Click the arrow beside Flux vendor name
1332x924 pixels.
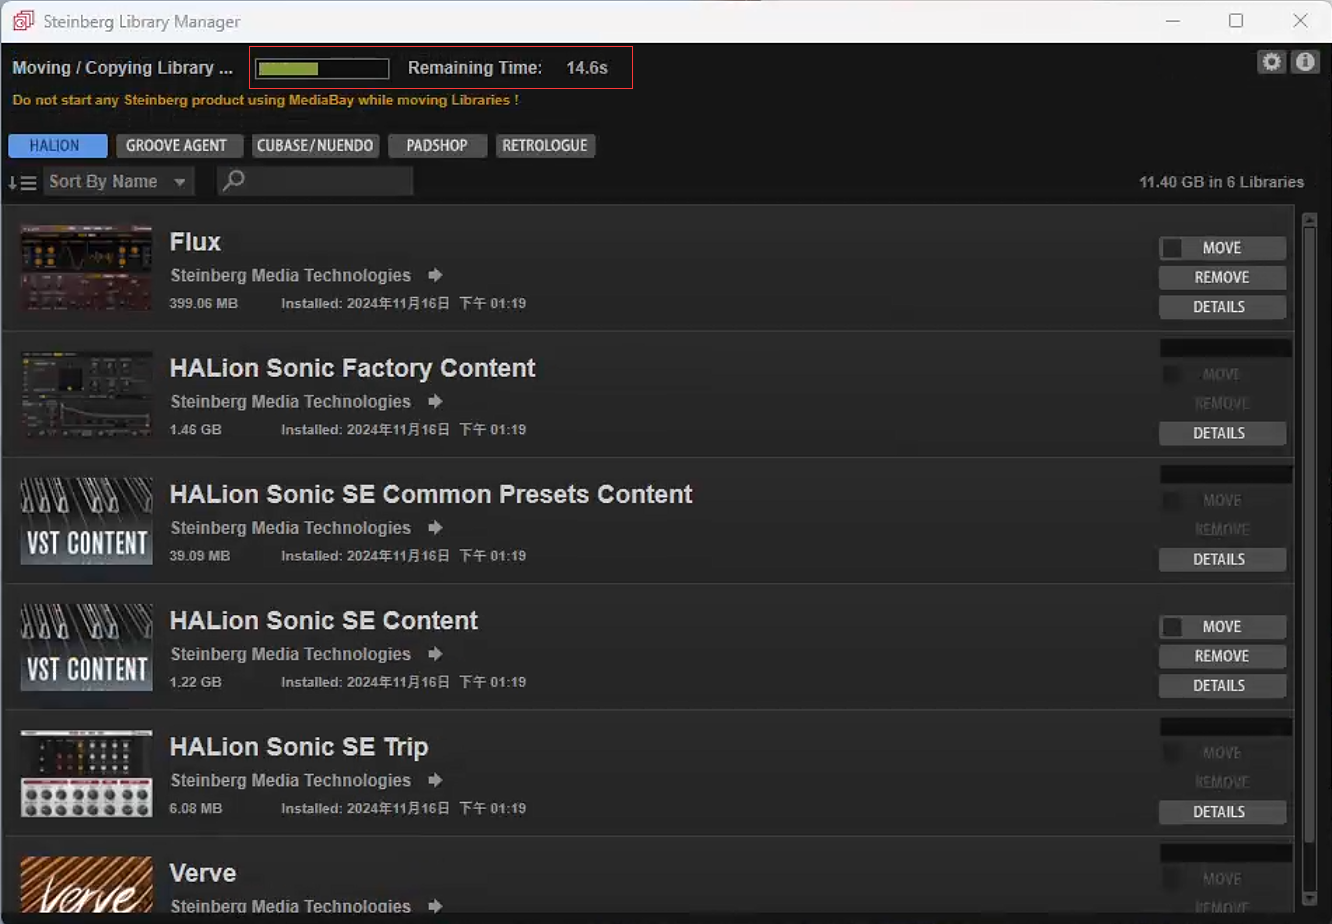[435, 275]
